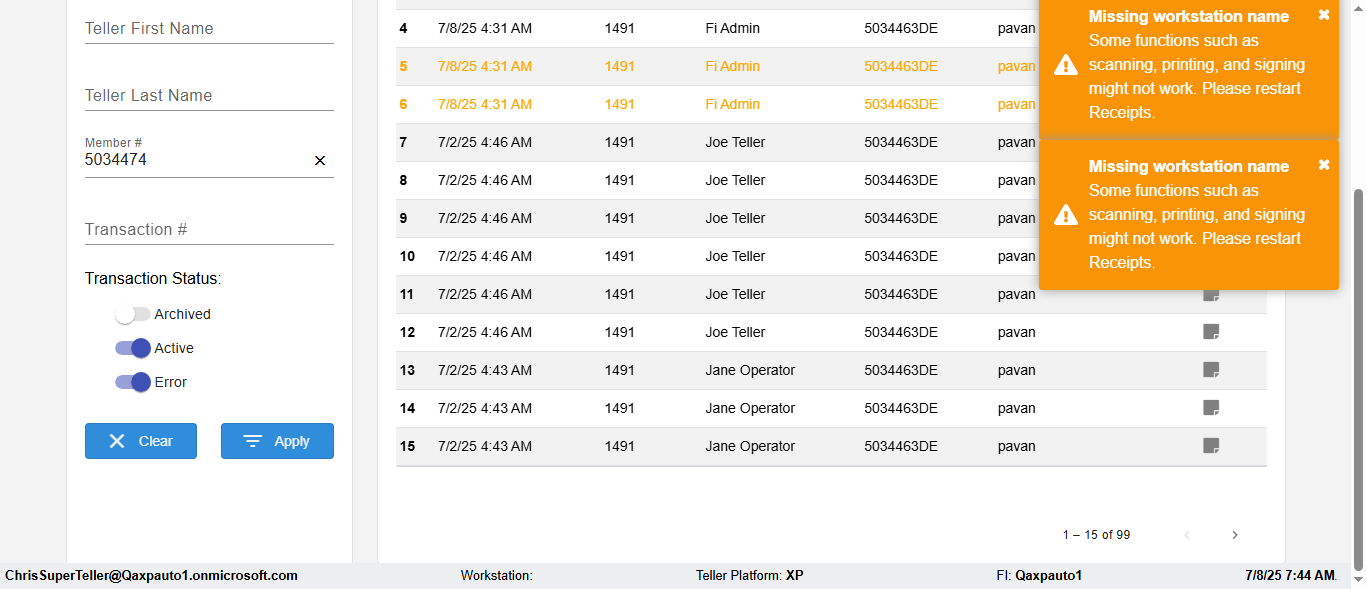Open the note icon for row 15
The height and width of the screenshot is (589, 1366).
1211,446
